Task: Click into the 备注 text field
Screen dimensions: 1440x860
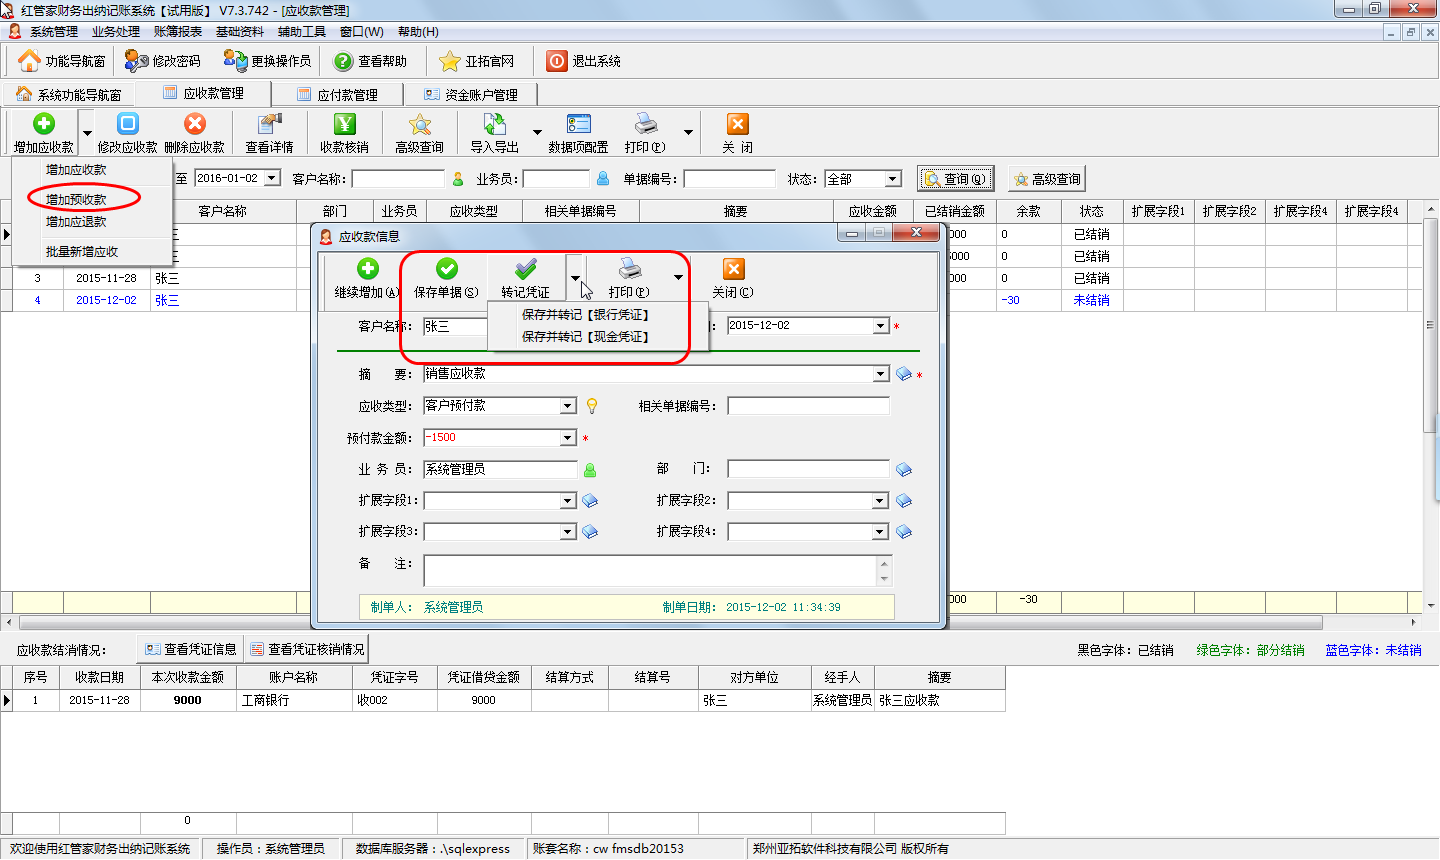Action: 650,570
